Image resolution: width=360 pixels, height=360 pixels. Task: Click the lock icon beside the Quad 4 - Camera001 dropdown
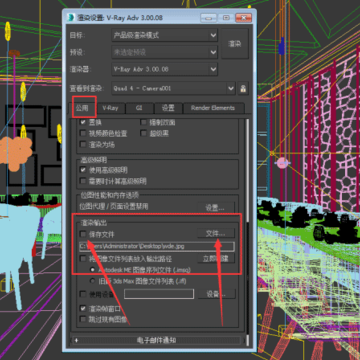tap(243, 89)
